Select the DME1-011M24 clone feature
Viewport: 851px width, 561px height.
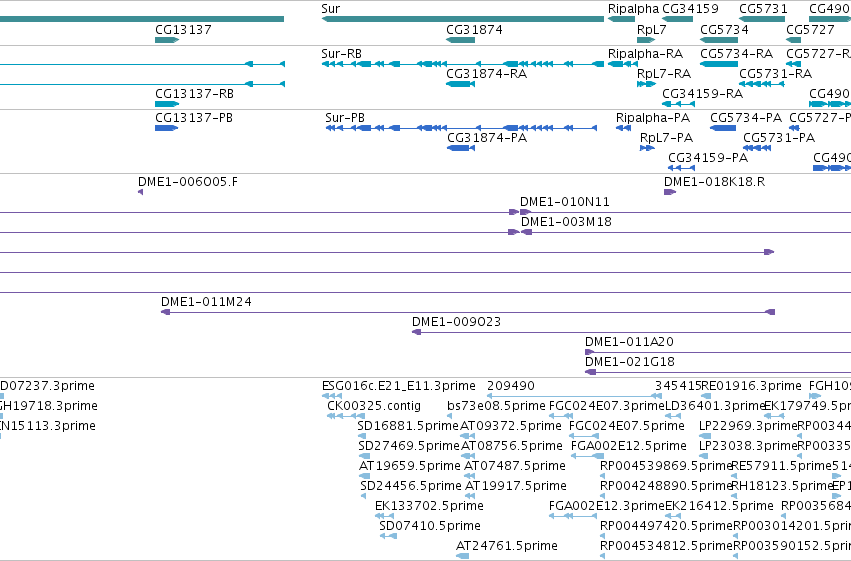(x=468, y=312)
